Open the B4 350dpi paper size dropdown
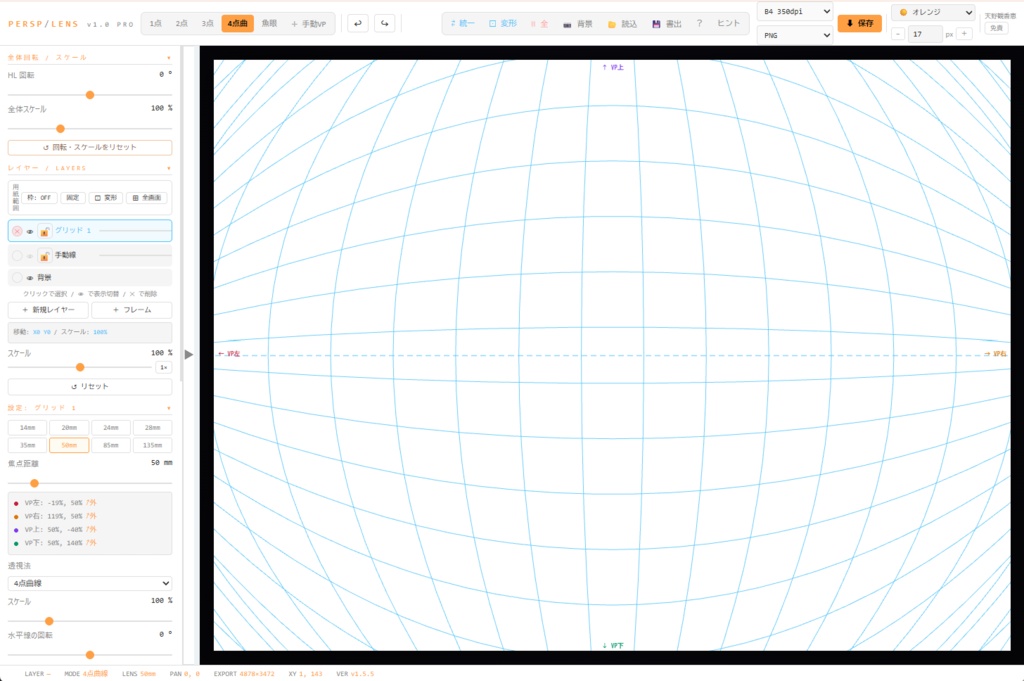 [795, 12]
